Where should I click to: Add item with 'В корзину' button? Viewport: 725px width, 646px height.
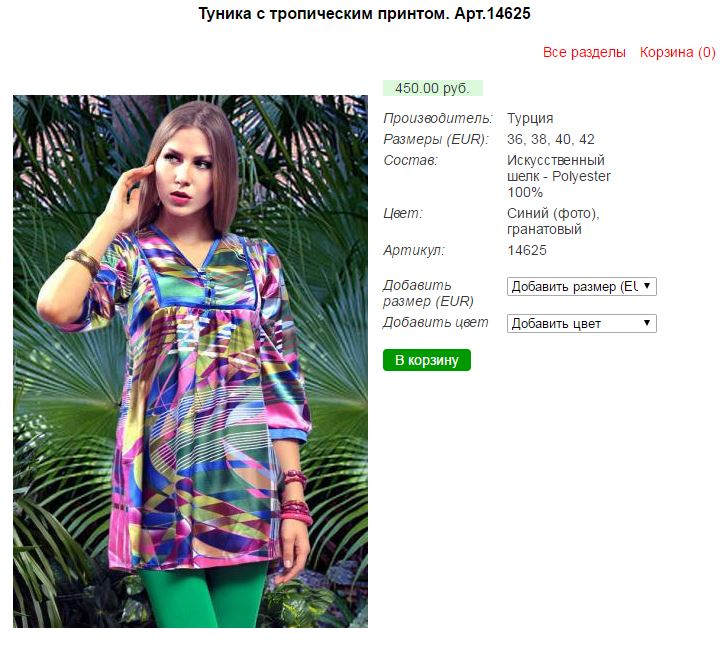(426, 360)
